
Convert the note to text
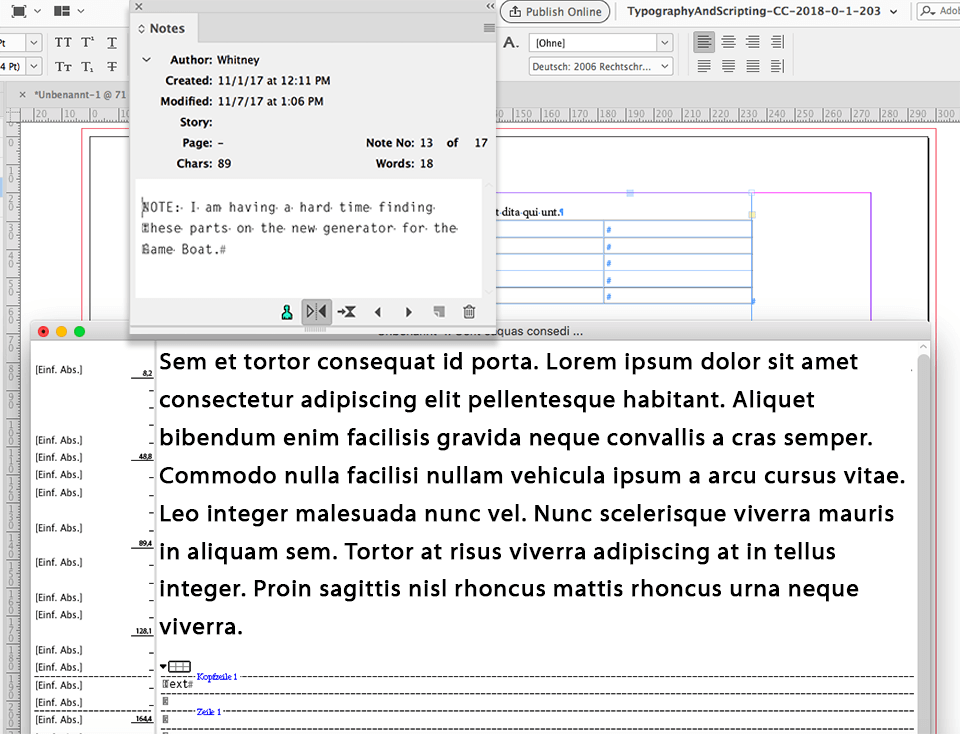pyautogui.click(x=347, y=311)
